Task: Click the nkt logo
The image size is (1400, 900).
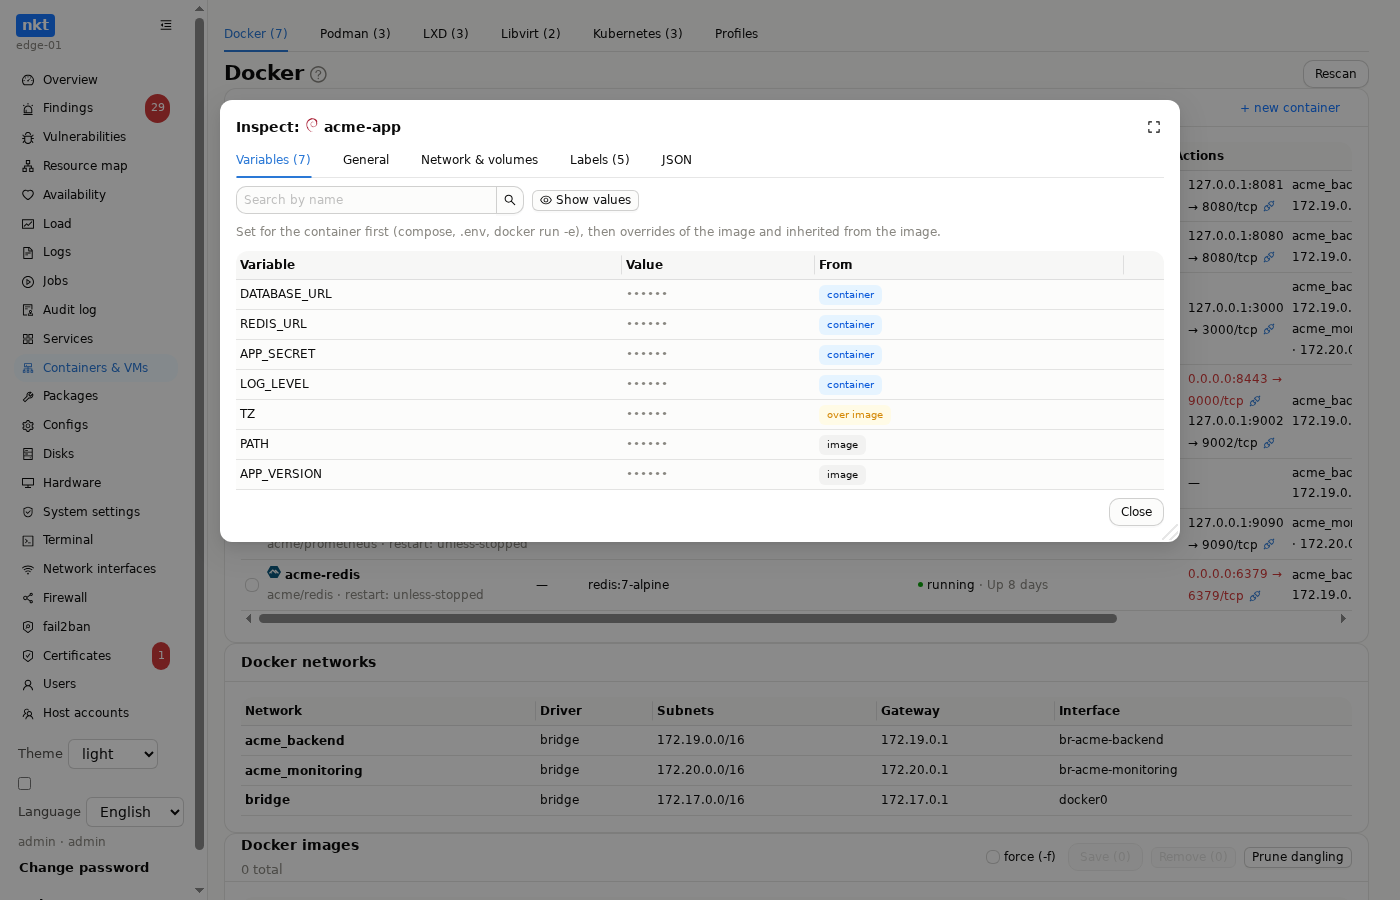Action: click(35, 25)
